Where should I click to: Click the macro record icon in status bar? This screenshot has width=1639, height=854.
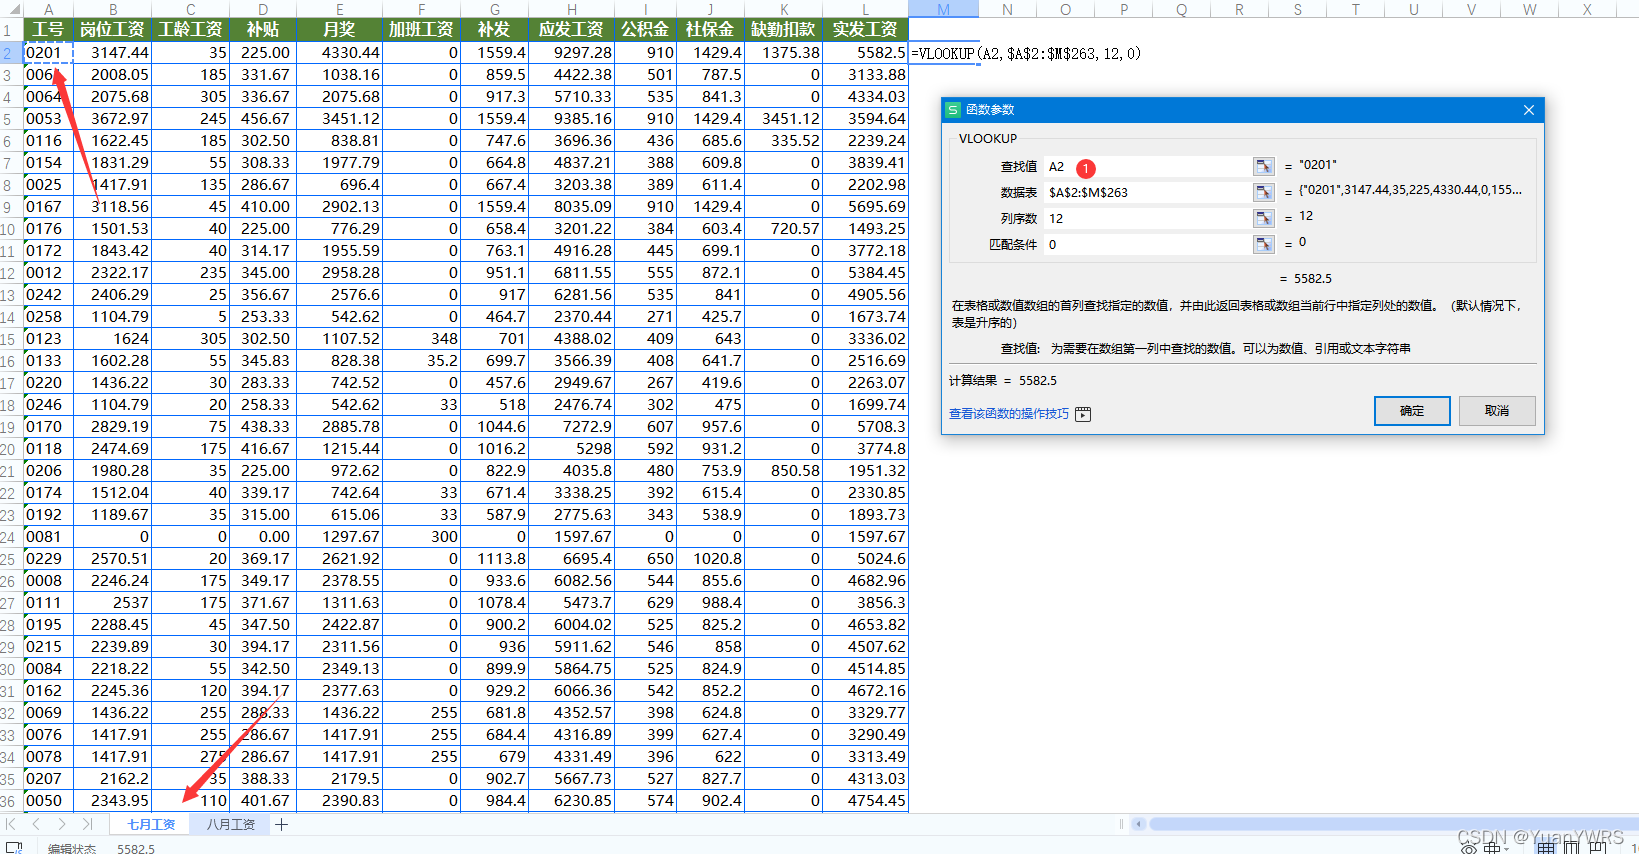[x=13, y=847]
